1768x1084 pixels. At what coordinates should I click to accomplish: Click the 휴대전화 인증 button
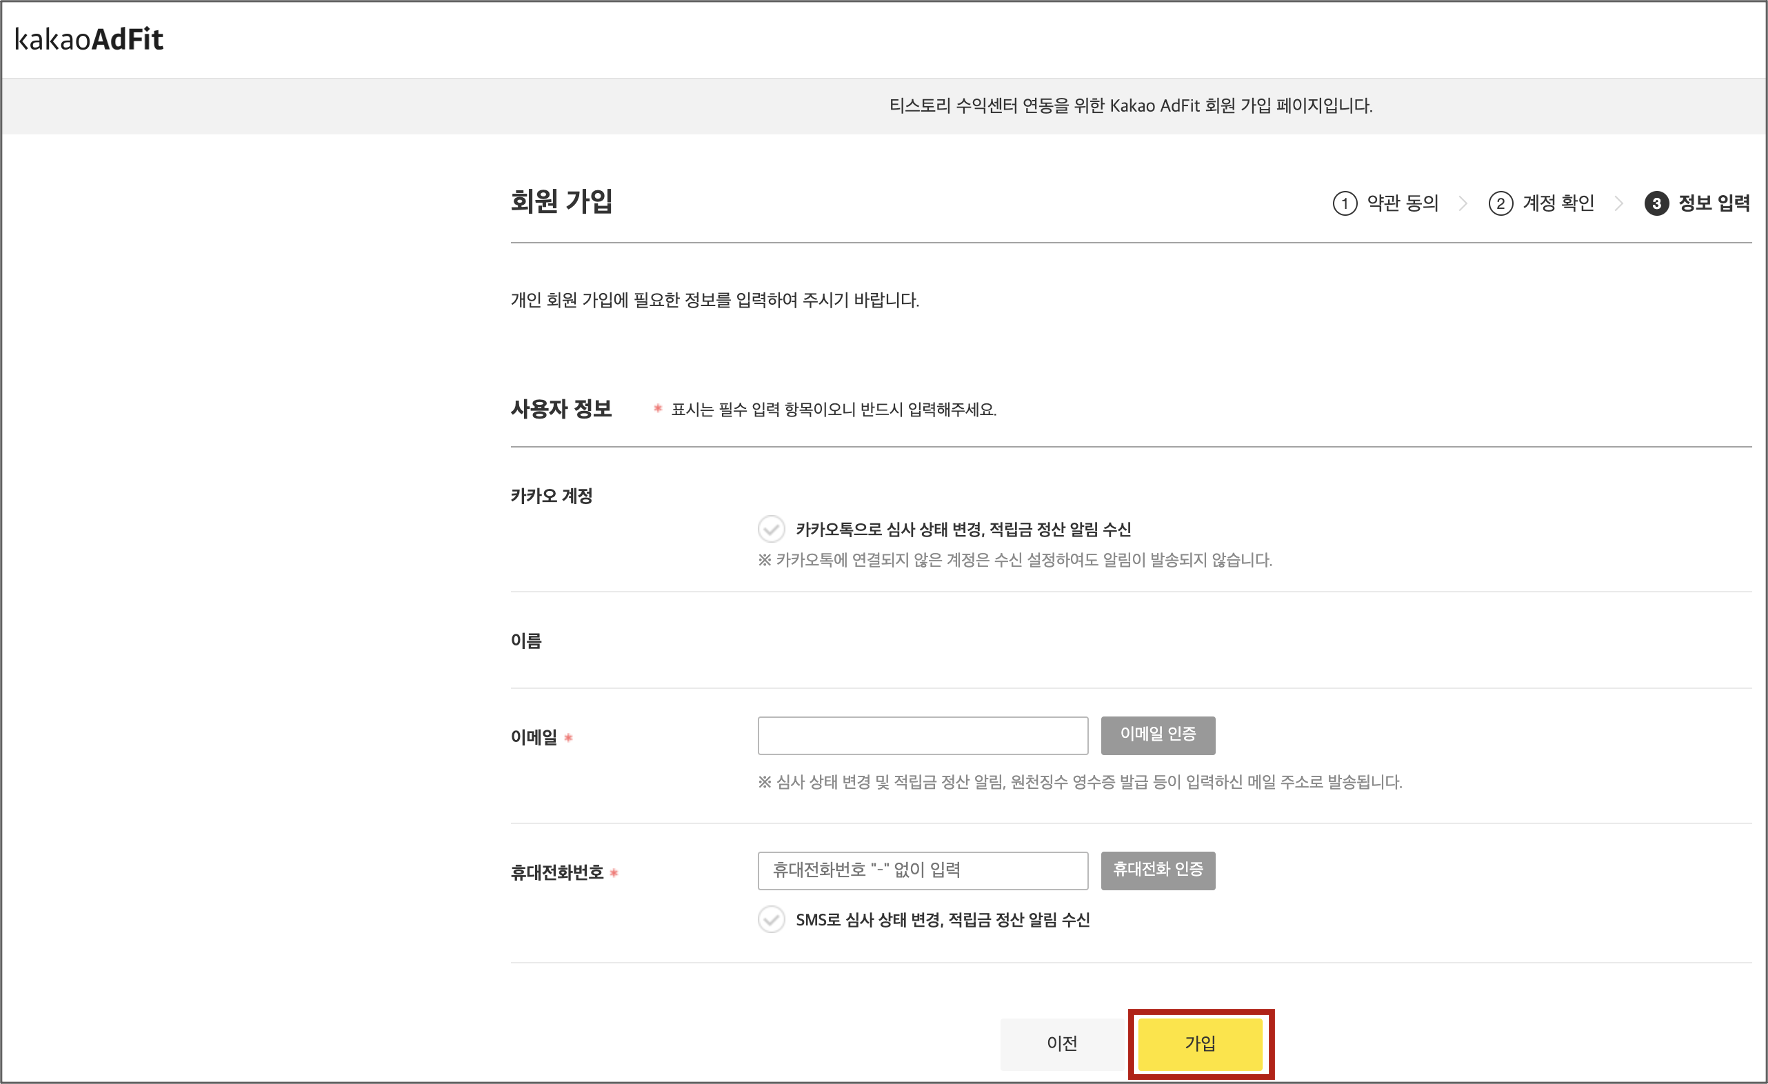pos(1158,870)
